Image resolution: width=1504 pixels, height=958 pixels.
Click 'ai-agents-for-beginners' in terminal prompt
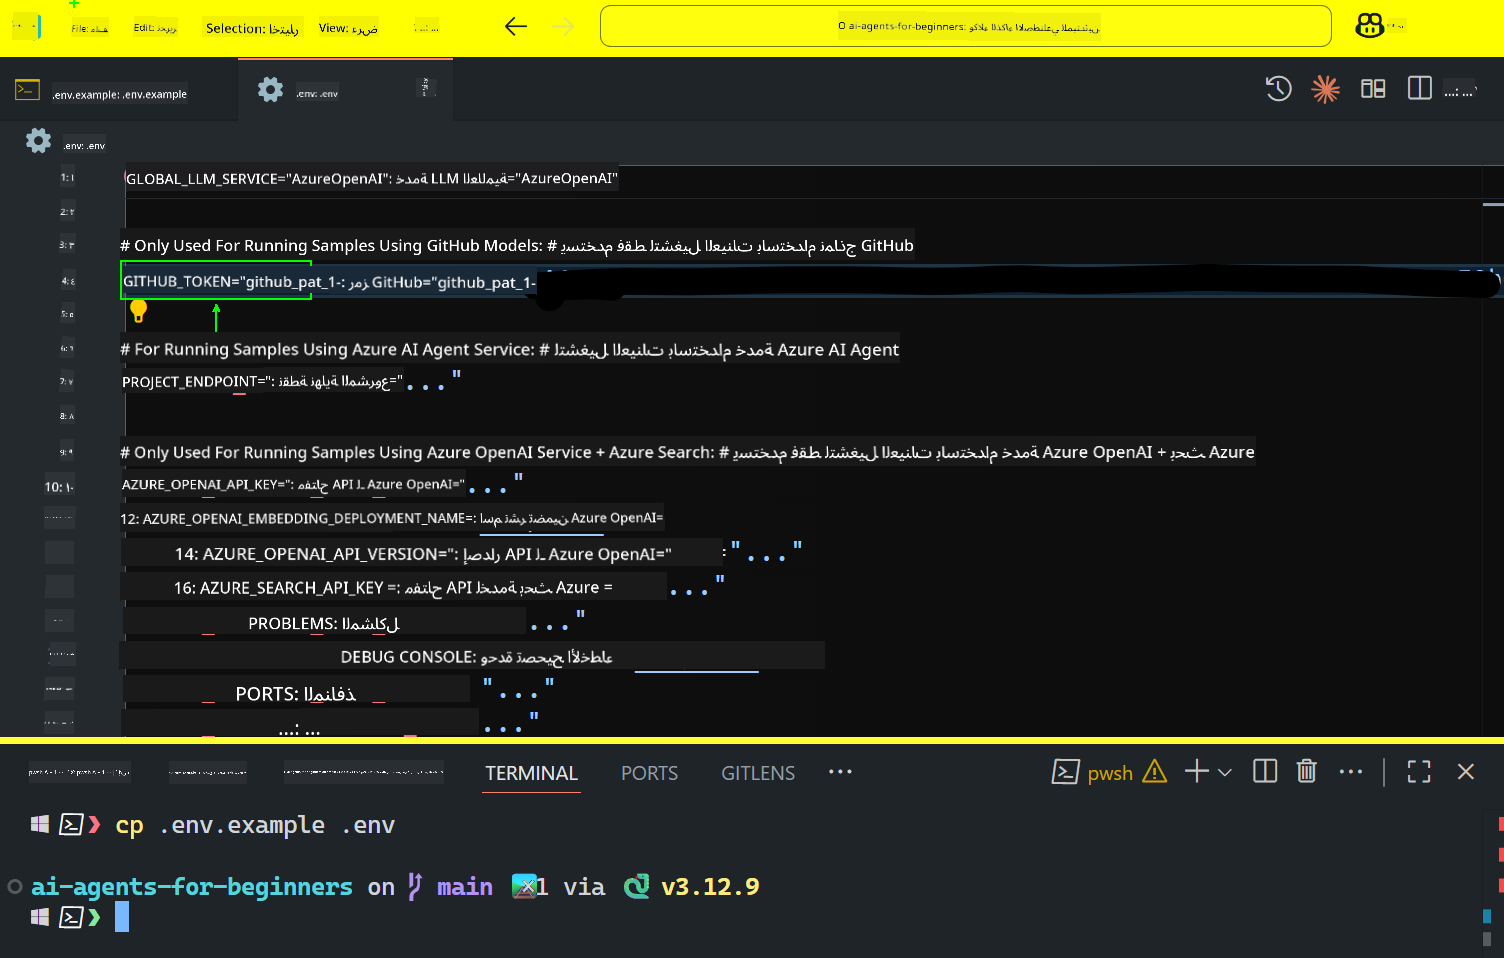coord(191,887)
